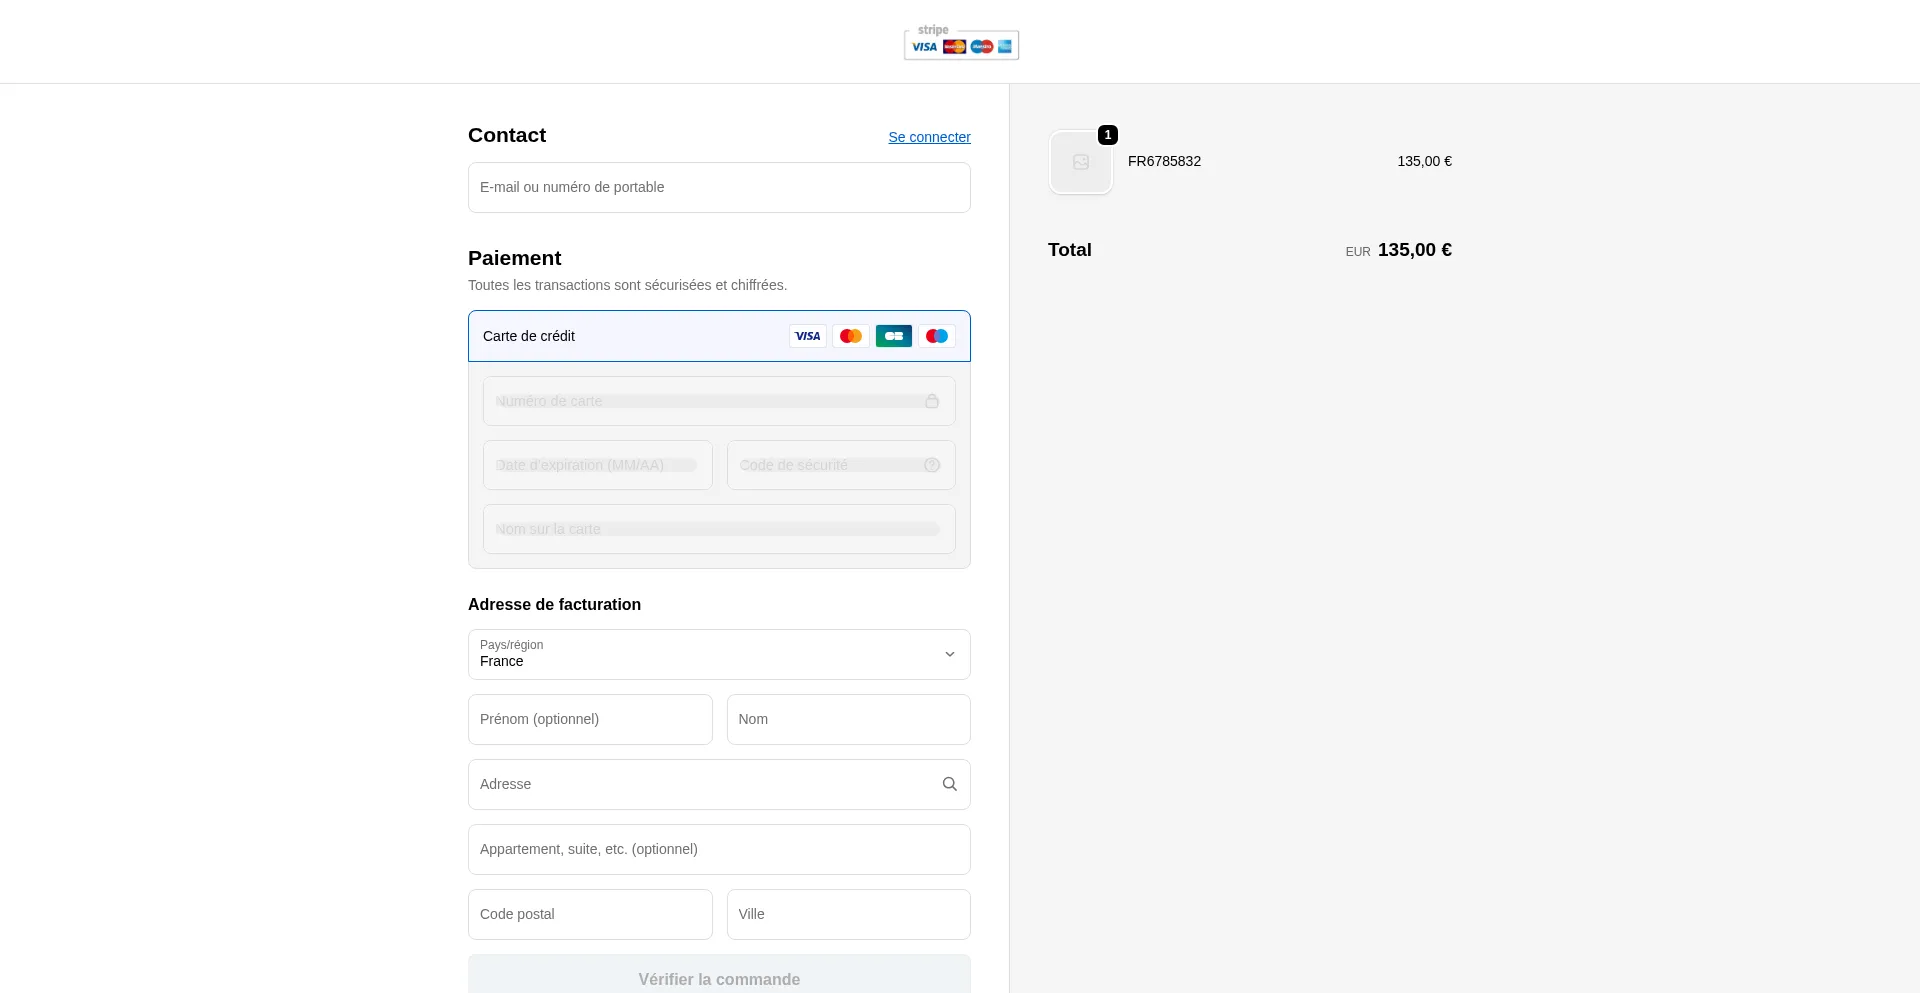This screenshot has height=993, width=1920.
Task: Click the lock icon in card number field
Action: [x=932, y=401]
